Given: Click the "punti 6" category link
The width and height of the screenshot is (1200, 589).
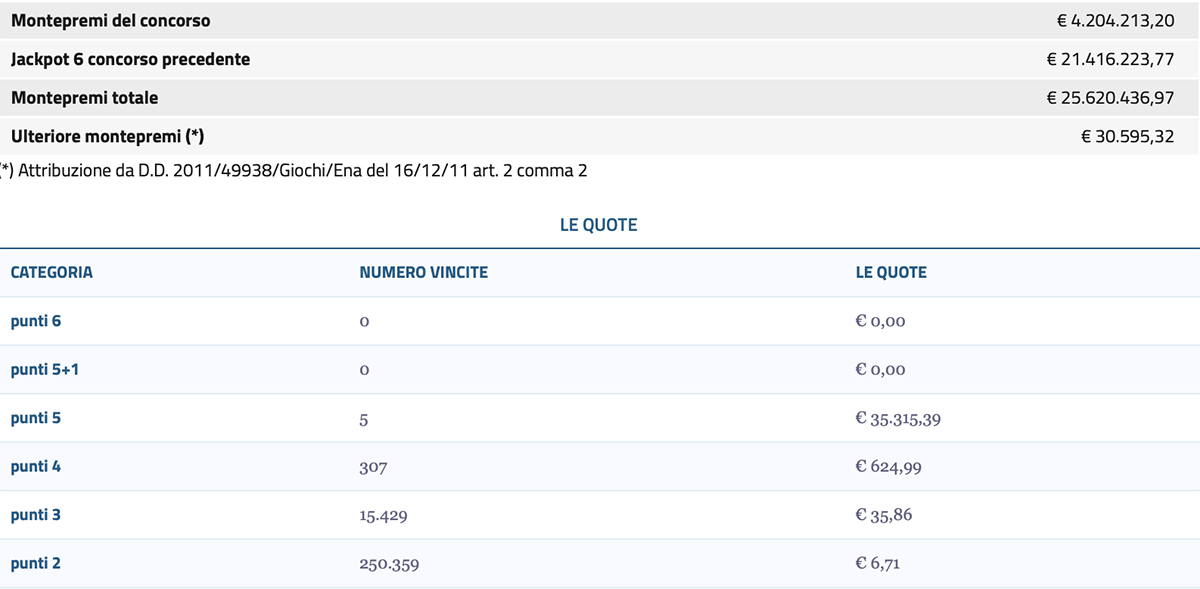Looking at the screenshot, I should click(36, 321).
